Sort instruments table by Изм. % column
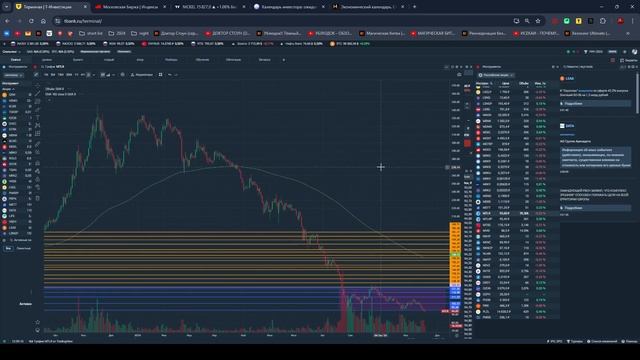640x360 pixels. 540,83
